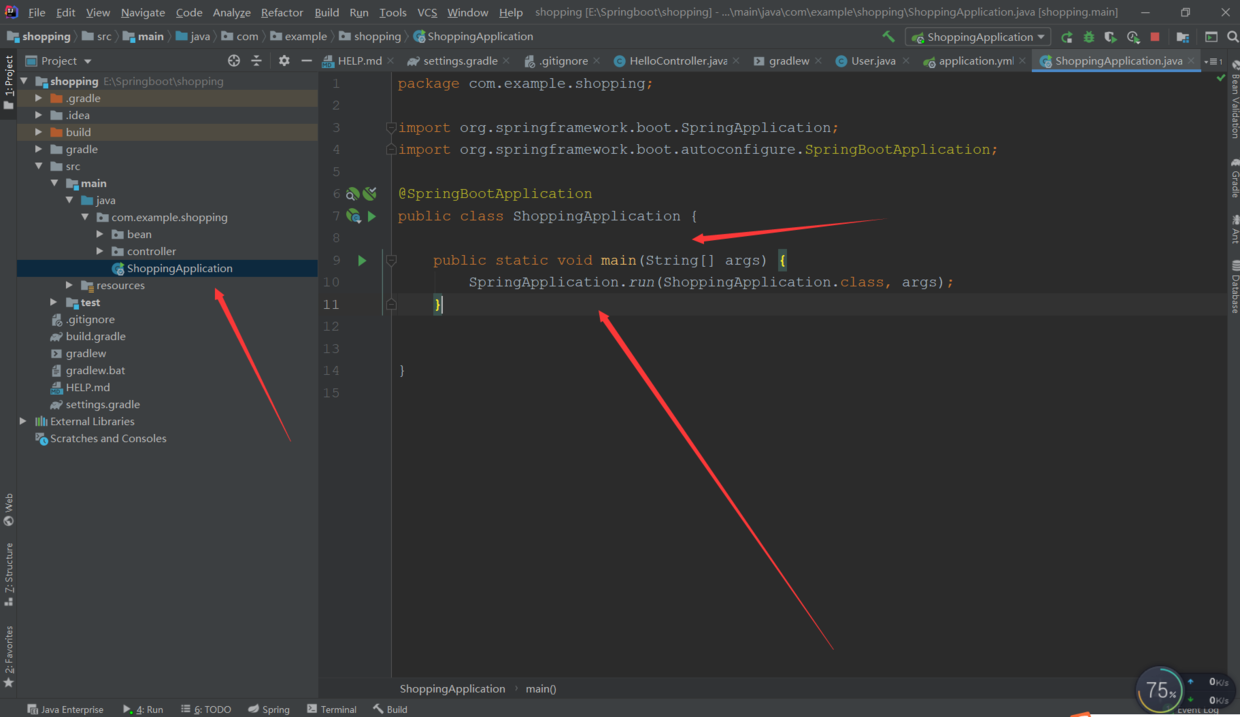
Task: Click the green Debug bug icon
Action: pos(1089,37)
